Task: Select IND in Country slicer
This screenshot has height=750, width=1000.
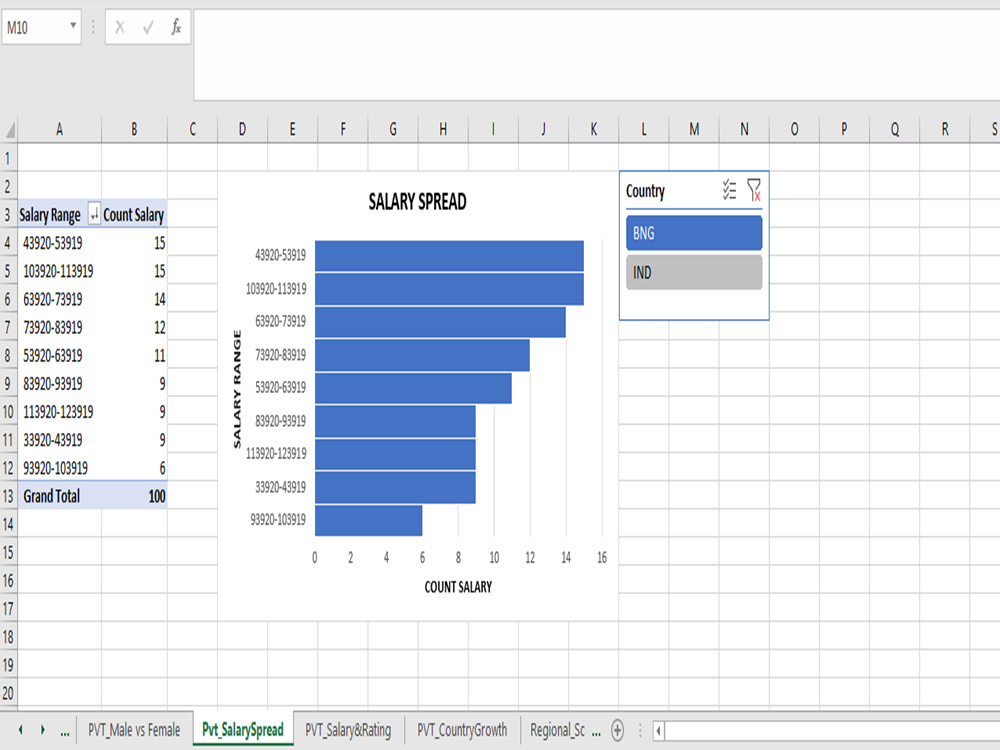Action: (x=694, y=272)
